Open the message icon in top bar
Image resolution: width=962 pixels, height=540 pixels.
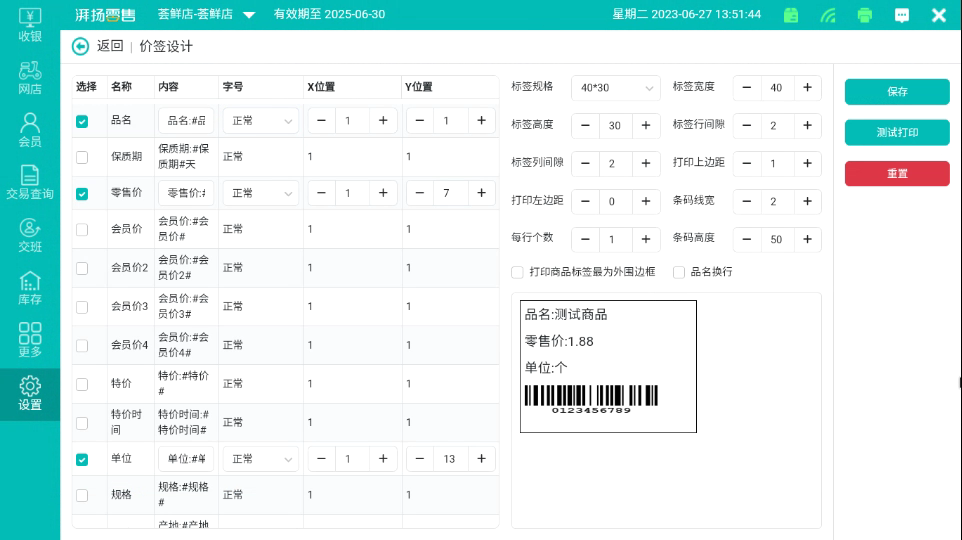(x=902, y=15)
